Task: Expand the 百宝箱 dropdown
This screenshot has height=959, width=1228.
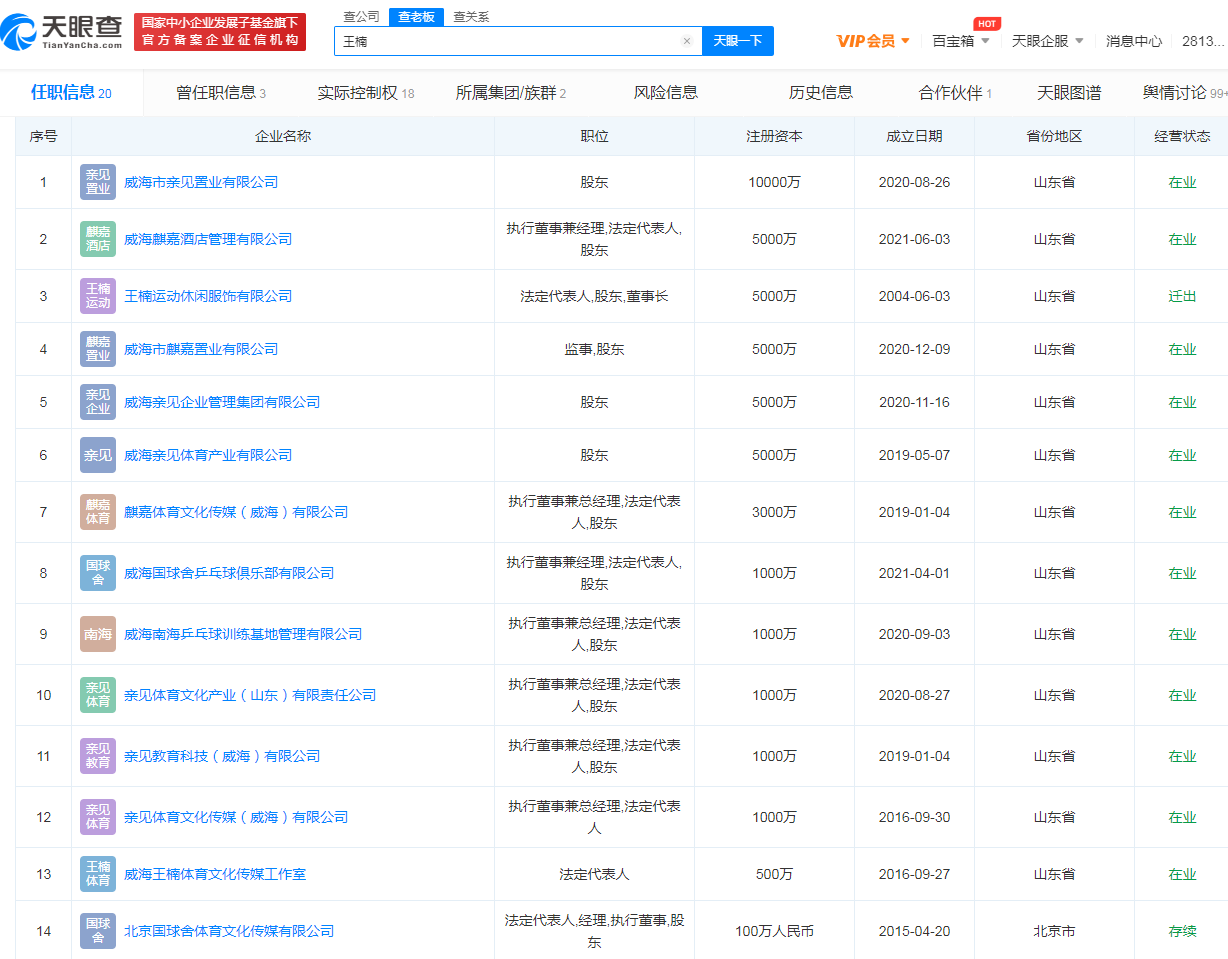Action: point(961,41)
